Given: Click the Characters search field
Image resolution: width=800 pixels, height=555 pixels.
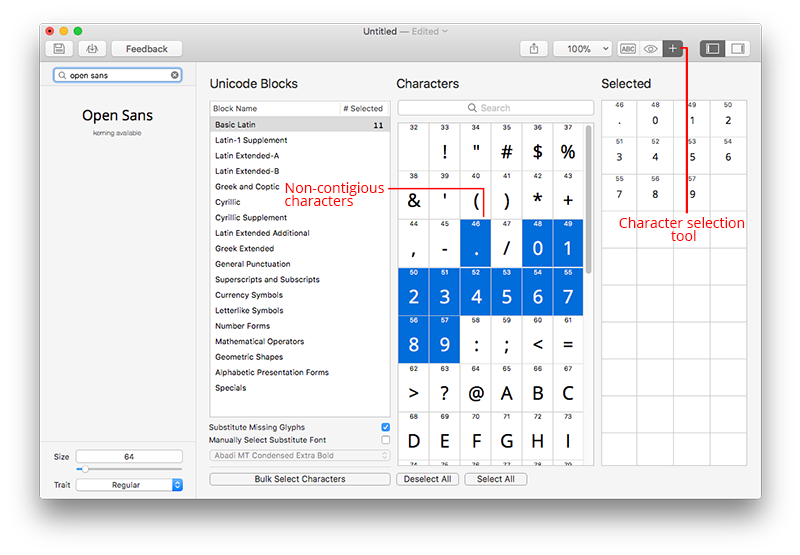Looking at the screenshot, I should click(x=495, y=108).
